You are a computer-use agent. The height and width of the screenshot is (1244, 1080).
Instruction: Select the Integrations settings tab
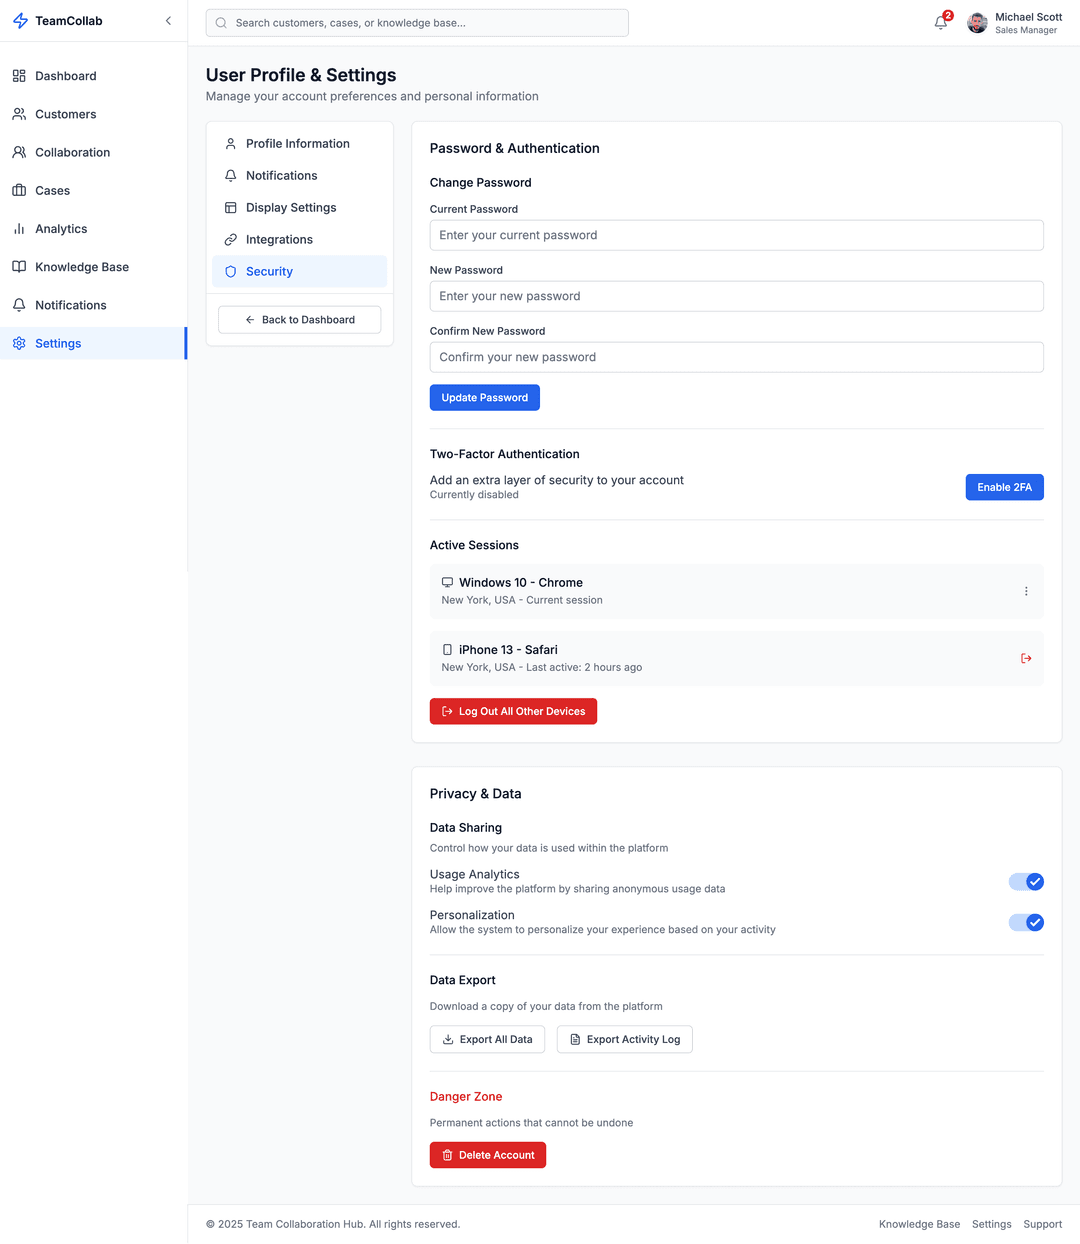coord(279,240)
